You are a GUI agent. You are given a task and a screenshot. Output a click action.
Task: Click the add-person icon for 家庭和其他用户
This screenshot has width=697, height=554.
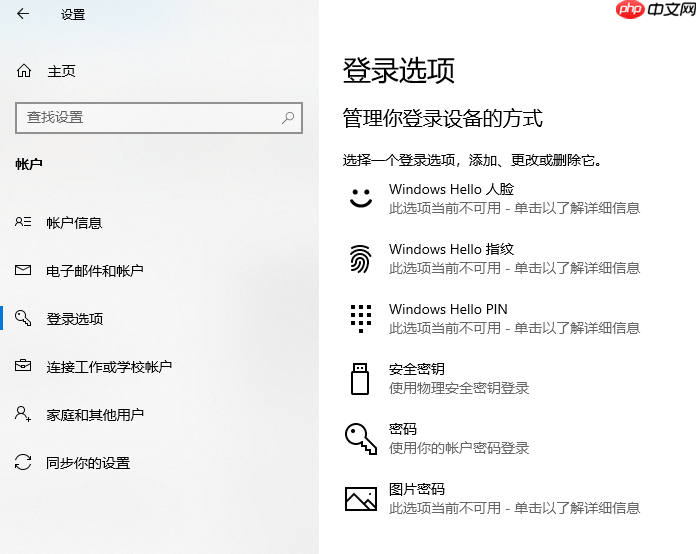click(23, 414)
